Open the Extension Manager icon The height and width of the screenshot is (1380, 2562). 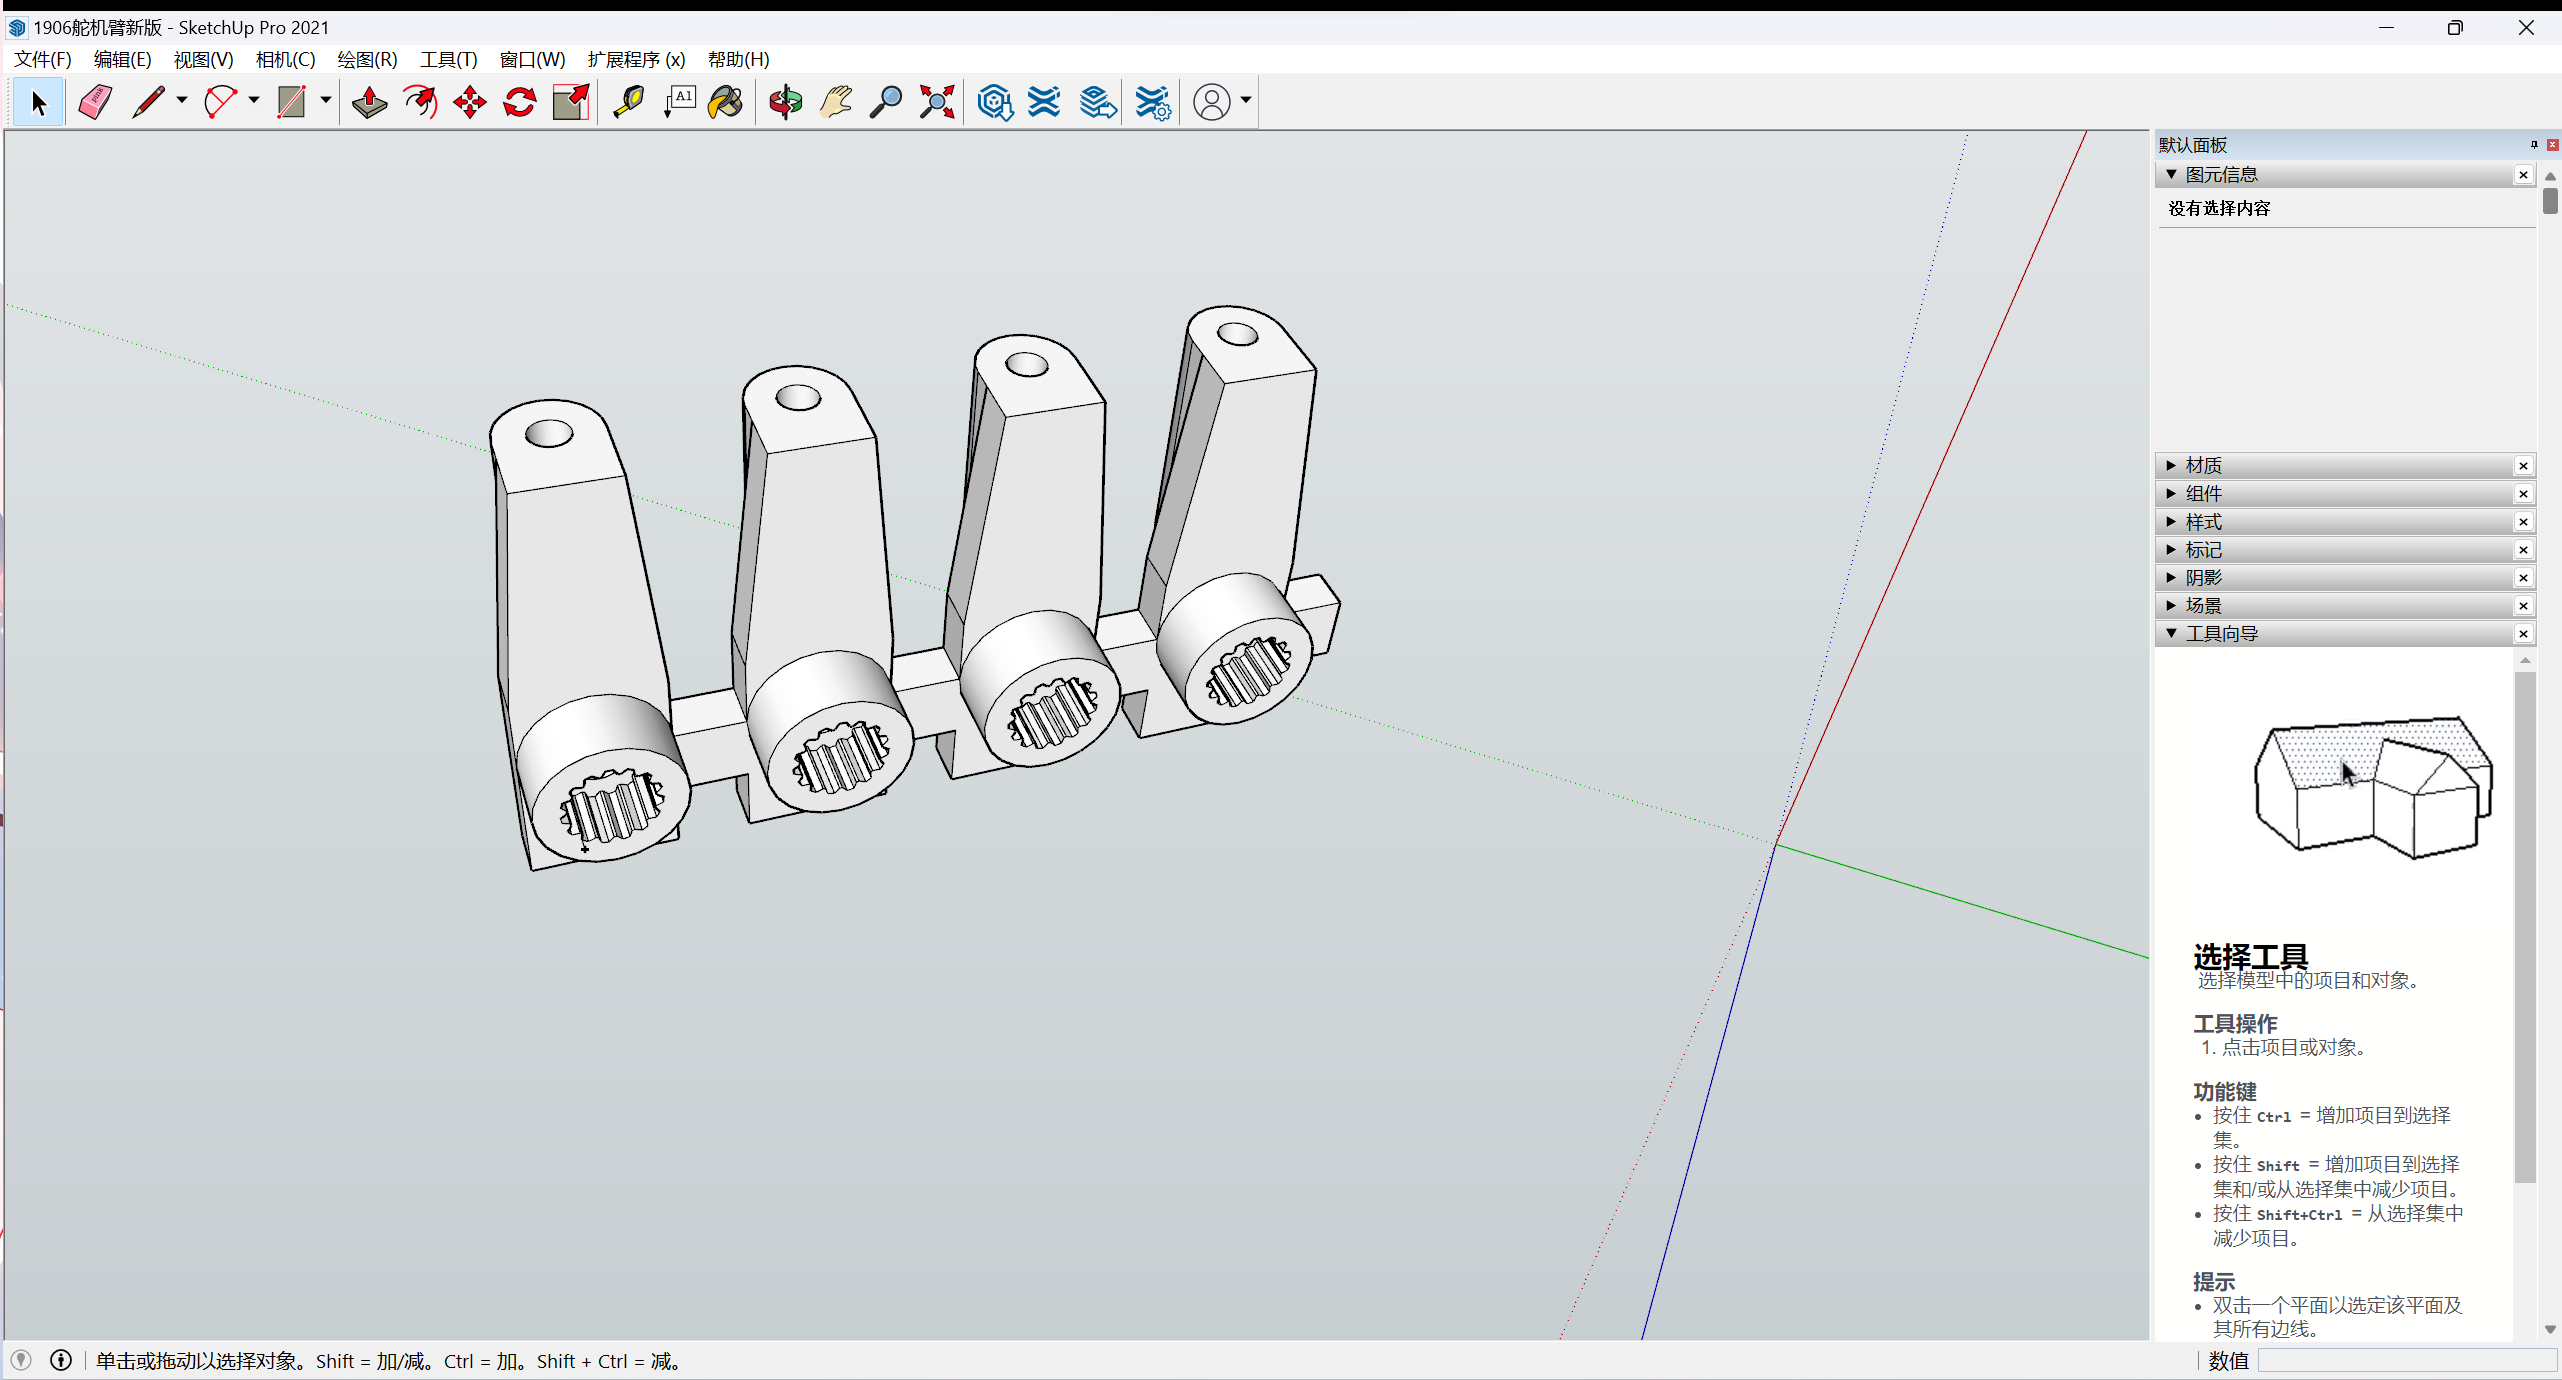coord(1152,102)
